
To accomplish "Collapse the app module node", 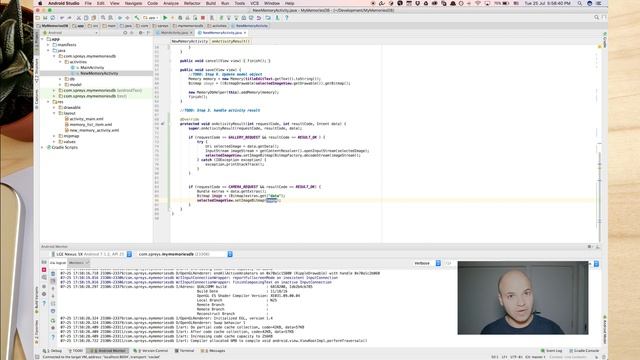I will pos(43,39).
